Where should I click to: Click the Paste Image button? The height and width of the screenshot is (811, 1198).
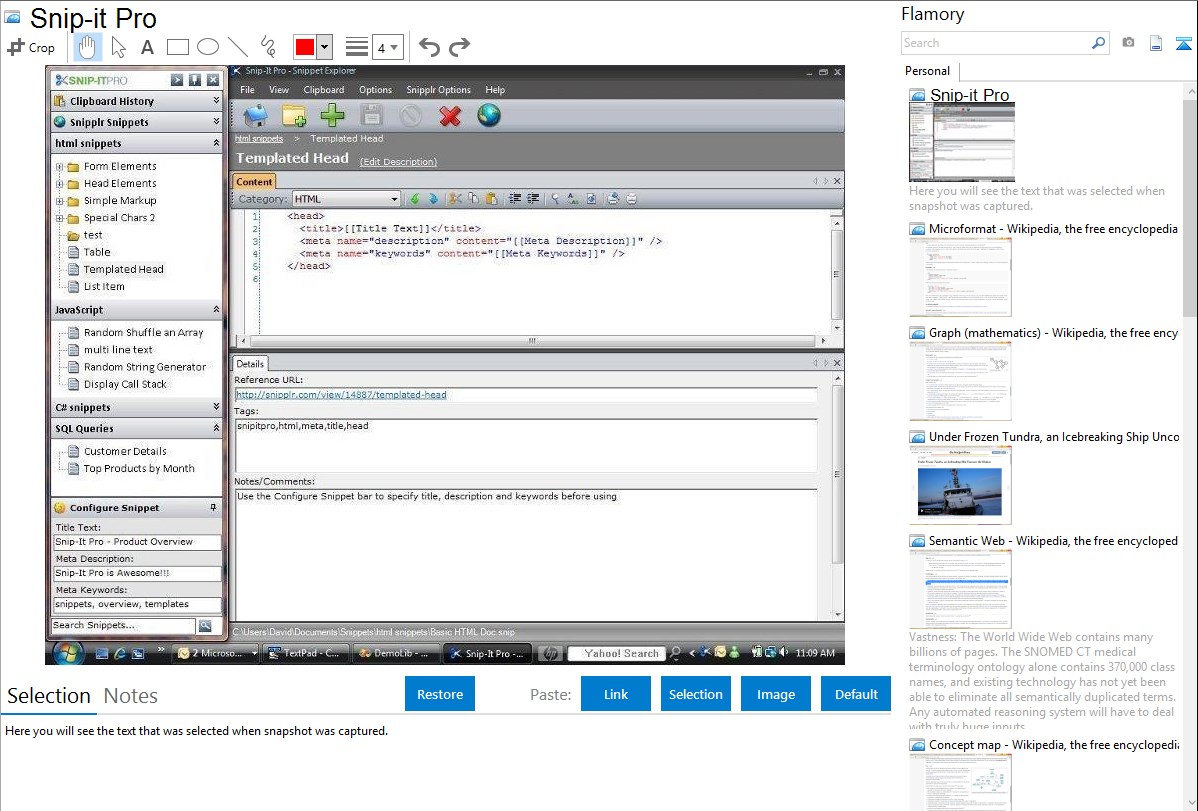776,694
